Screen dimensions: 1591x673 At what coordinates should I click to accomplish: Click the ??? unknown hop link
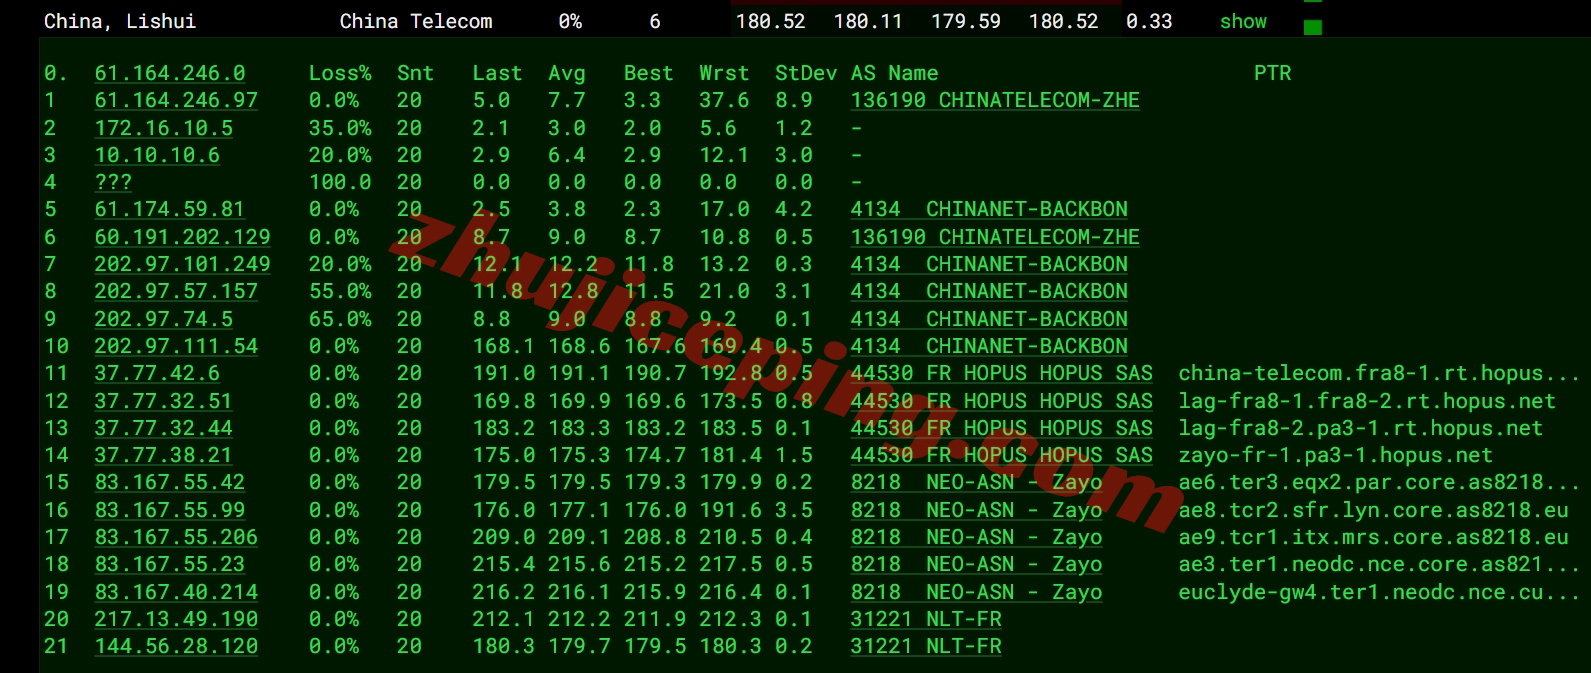point(113,183)
